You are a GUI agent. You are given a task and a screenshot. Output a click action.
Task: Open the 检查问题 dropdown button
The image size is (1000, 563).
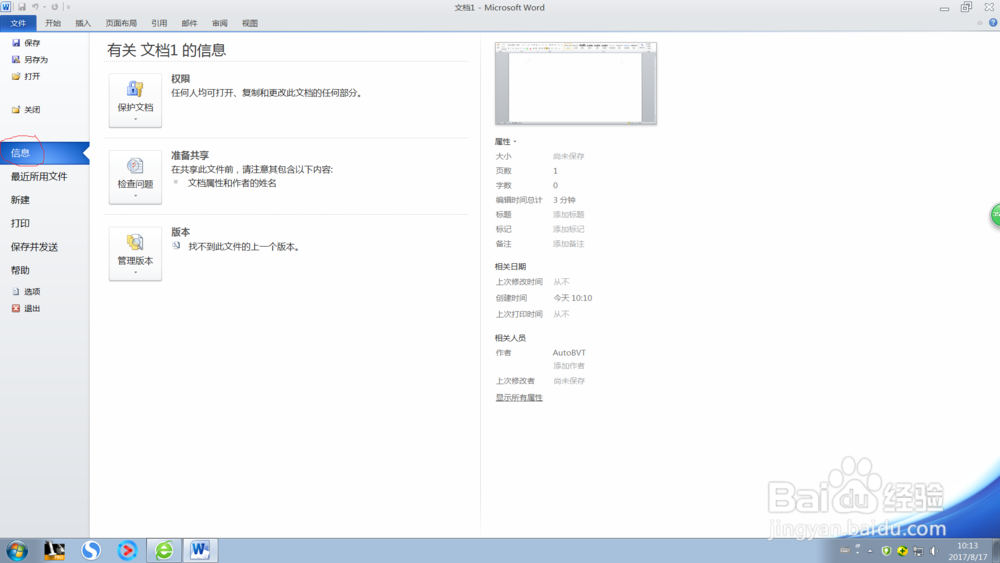135,177
